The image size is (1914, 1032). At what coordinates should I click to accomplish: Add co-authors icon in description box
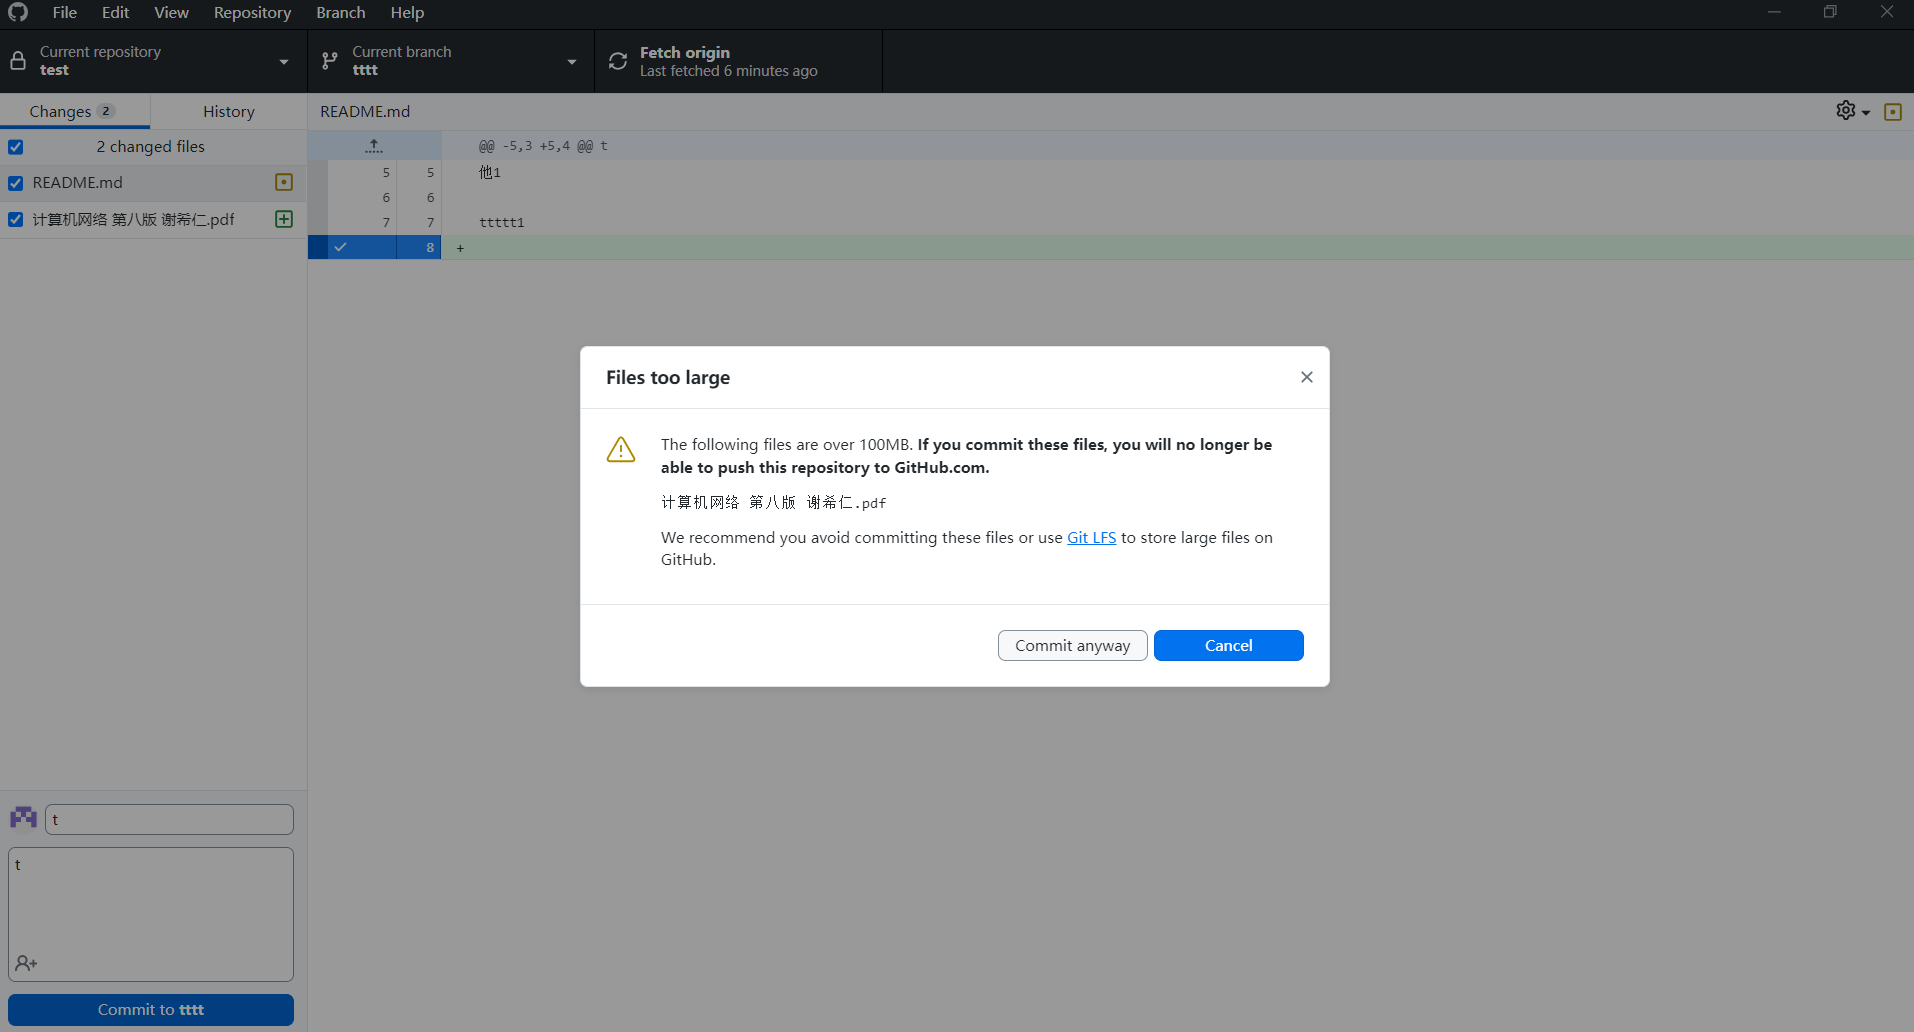(x=26, y=963)
